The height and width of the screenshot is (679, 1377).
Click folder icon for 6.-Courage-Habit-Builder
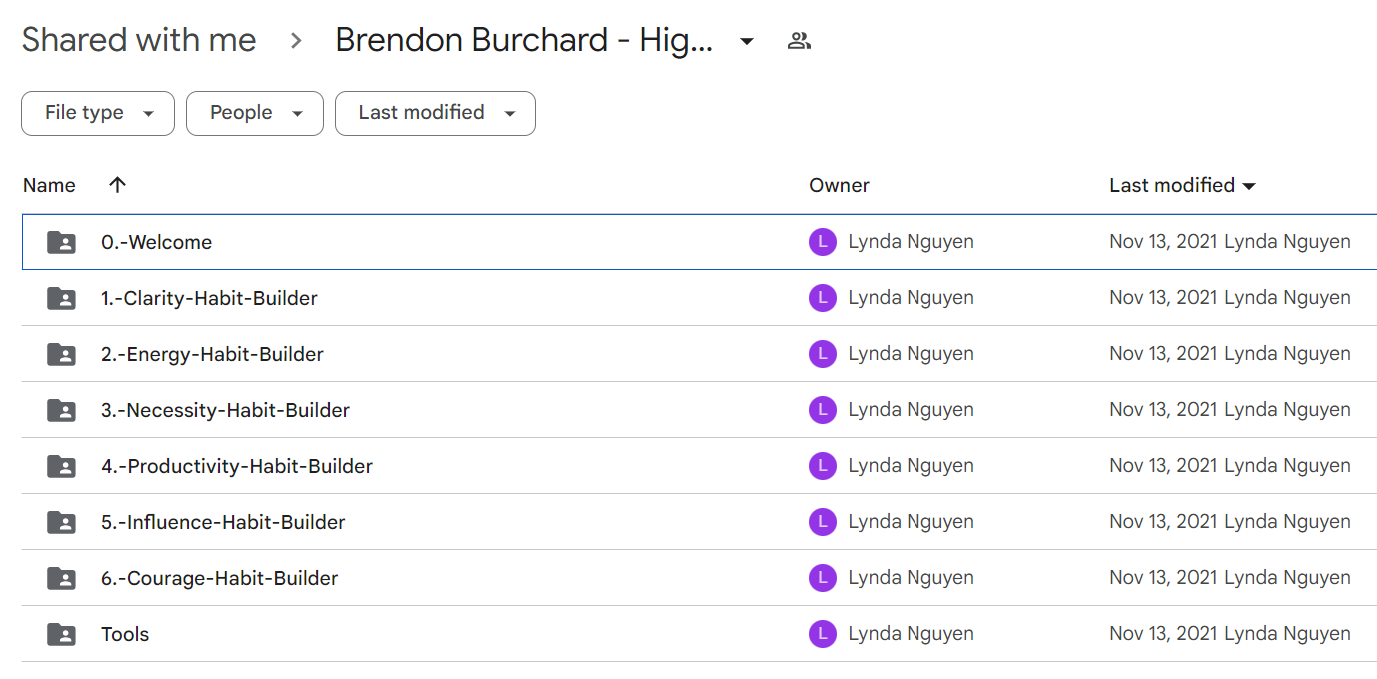[x=61, y=578]
